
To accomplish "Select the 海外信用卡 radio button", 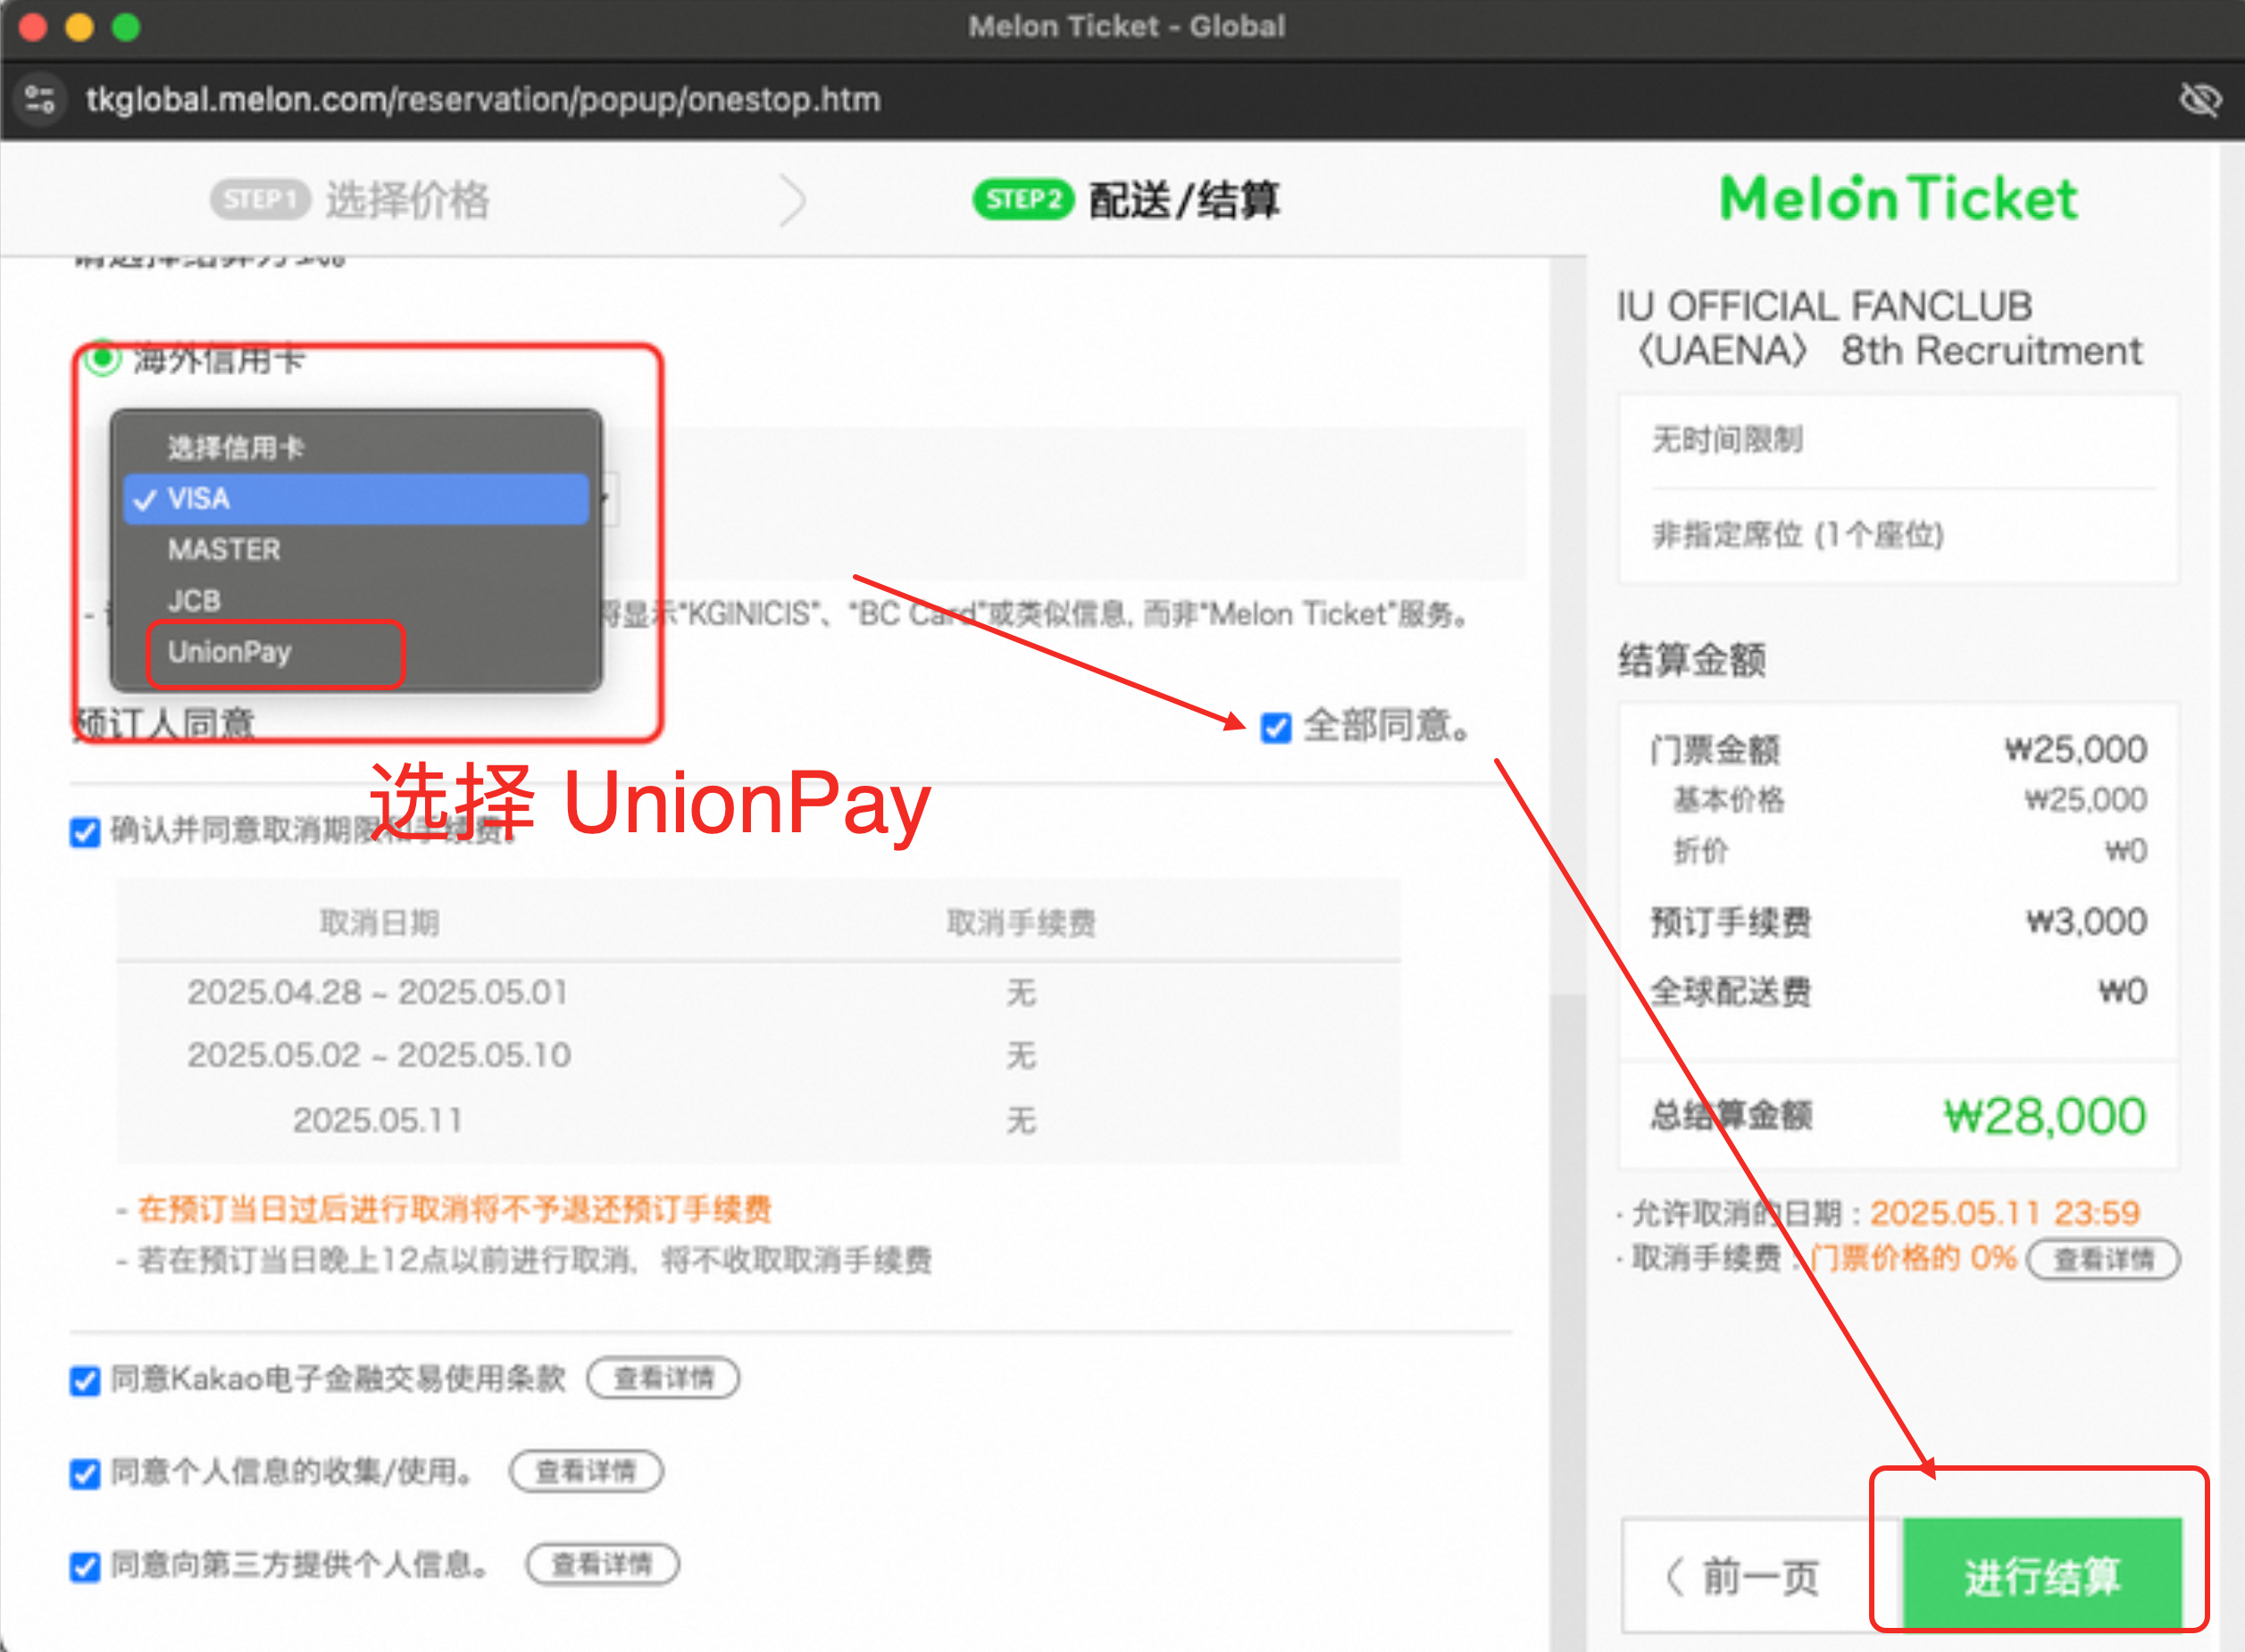I will [x=102, y=359].
